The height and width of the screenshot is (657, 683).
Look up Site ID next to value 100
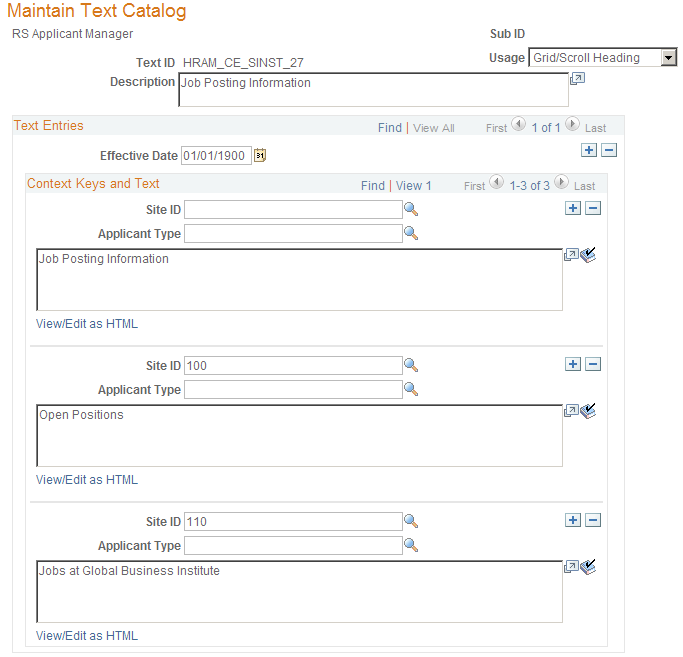tap(411, 366)
